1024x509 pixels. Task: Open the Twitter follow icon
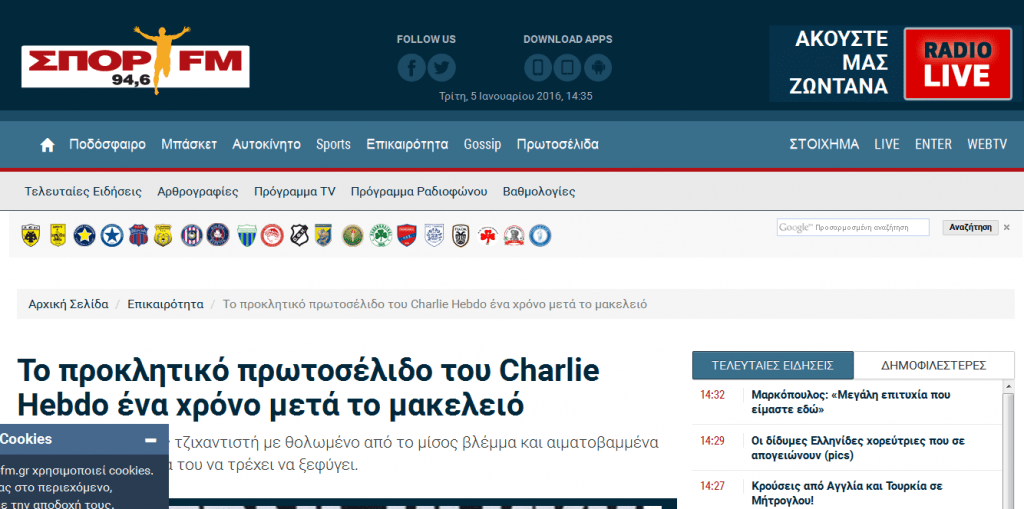[441, 67]
